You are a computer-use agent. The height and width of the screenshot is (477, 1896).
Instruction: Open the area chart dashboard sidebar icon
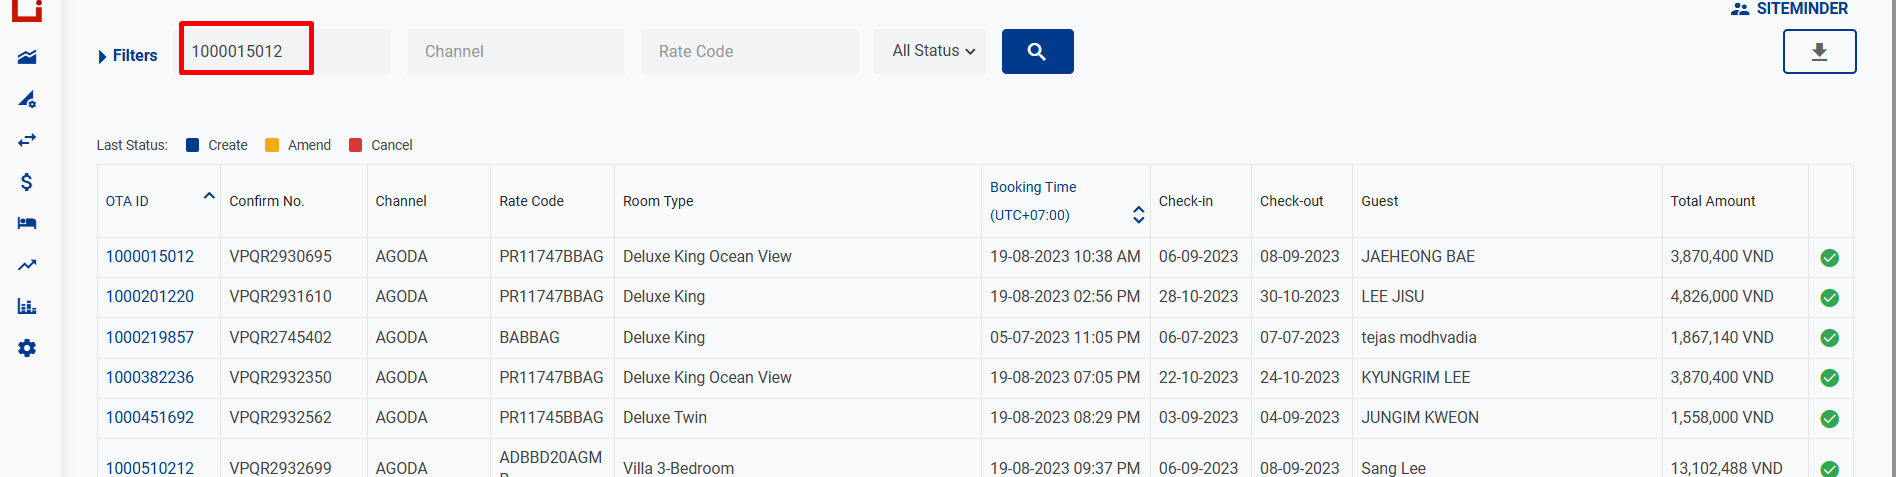tap(27, 57)
